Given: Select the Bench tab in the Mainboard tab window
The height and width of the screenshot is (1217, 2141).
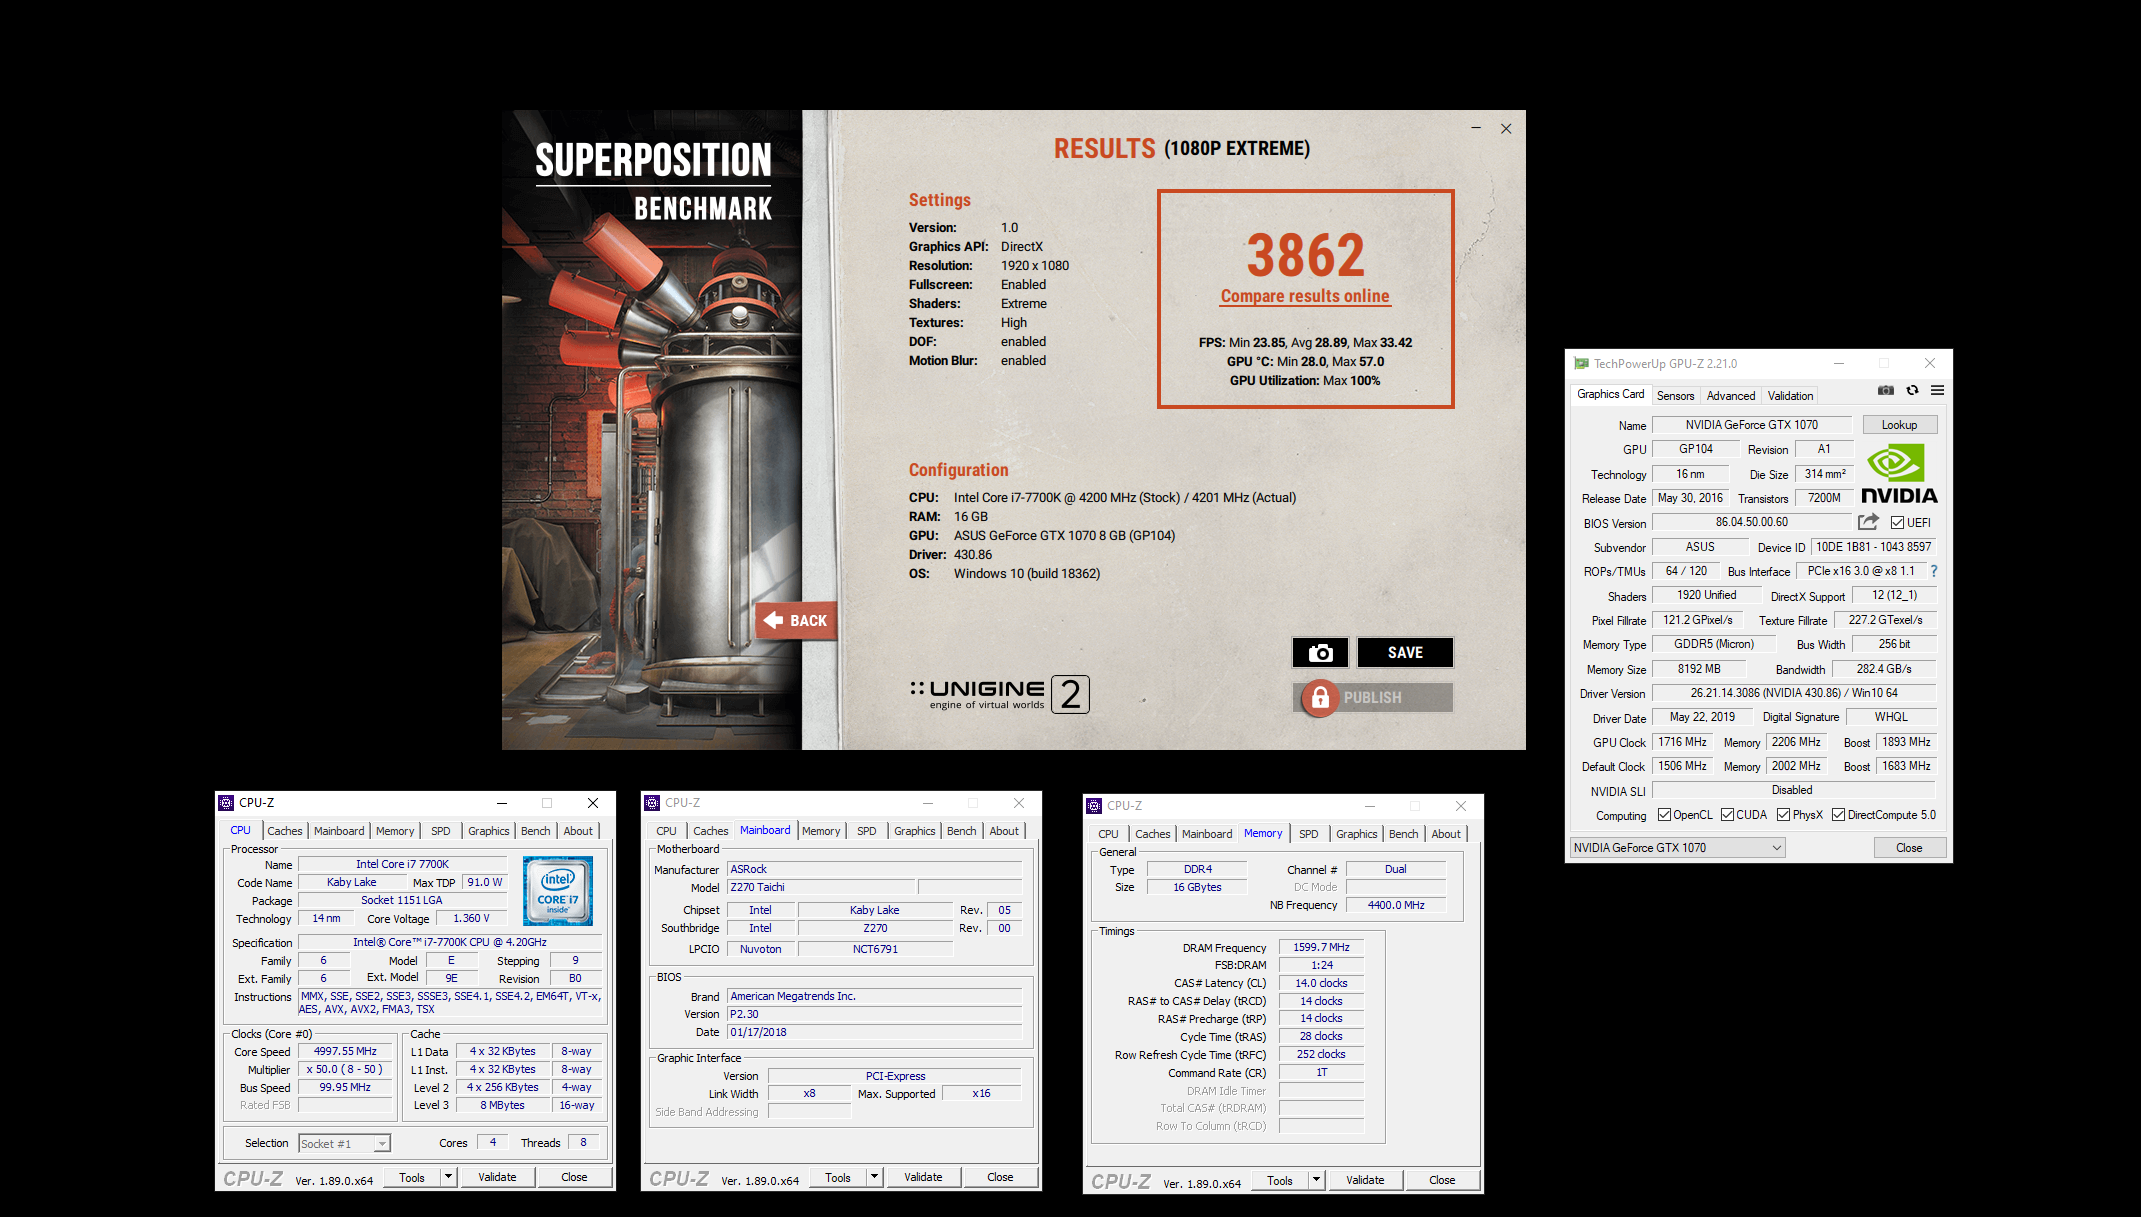Looking at the screenshot, I should [x=961, y=831].
